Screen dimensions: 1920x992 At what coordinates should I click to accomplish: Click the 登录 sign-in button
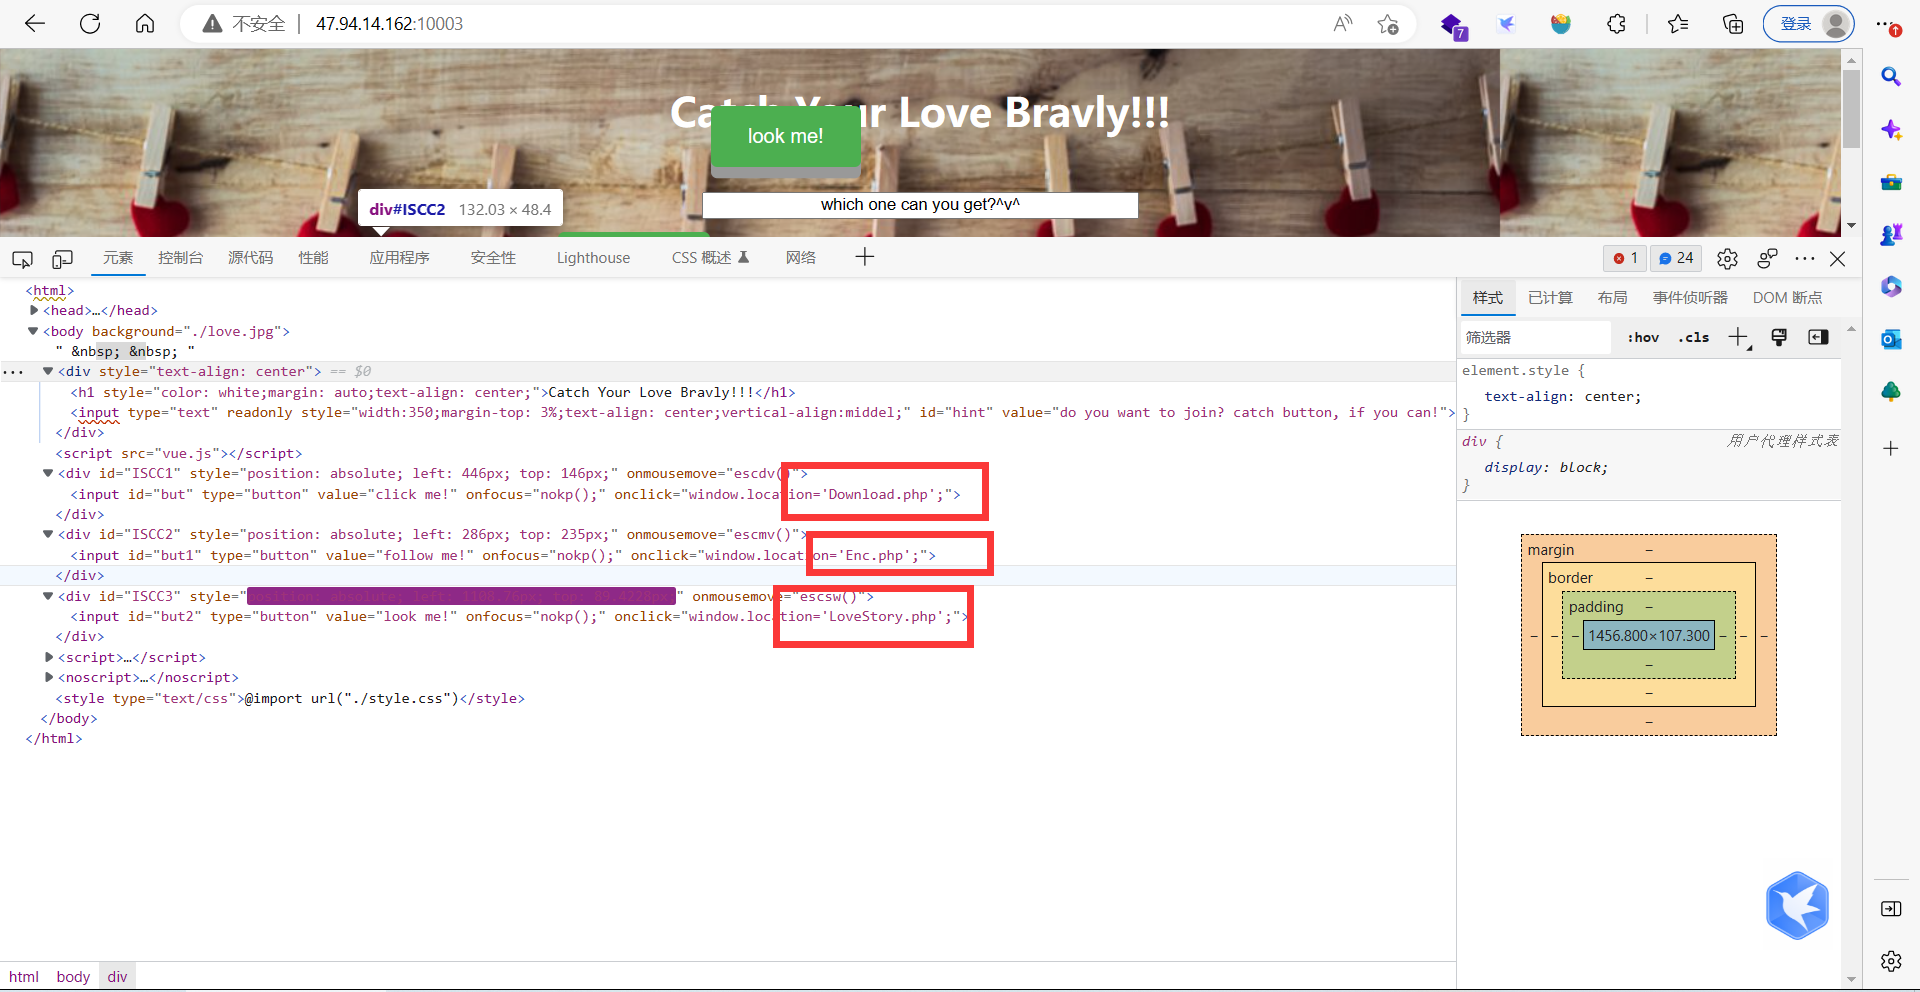[1809, 24]
